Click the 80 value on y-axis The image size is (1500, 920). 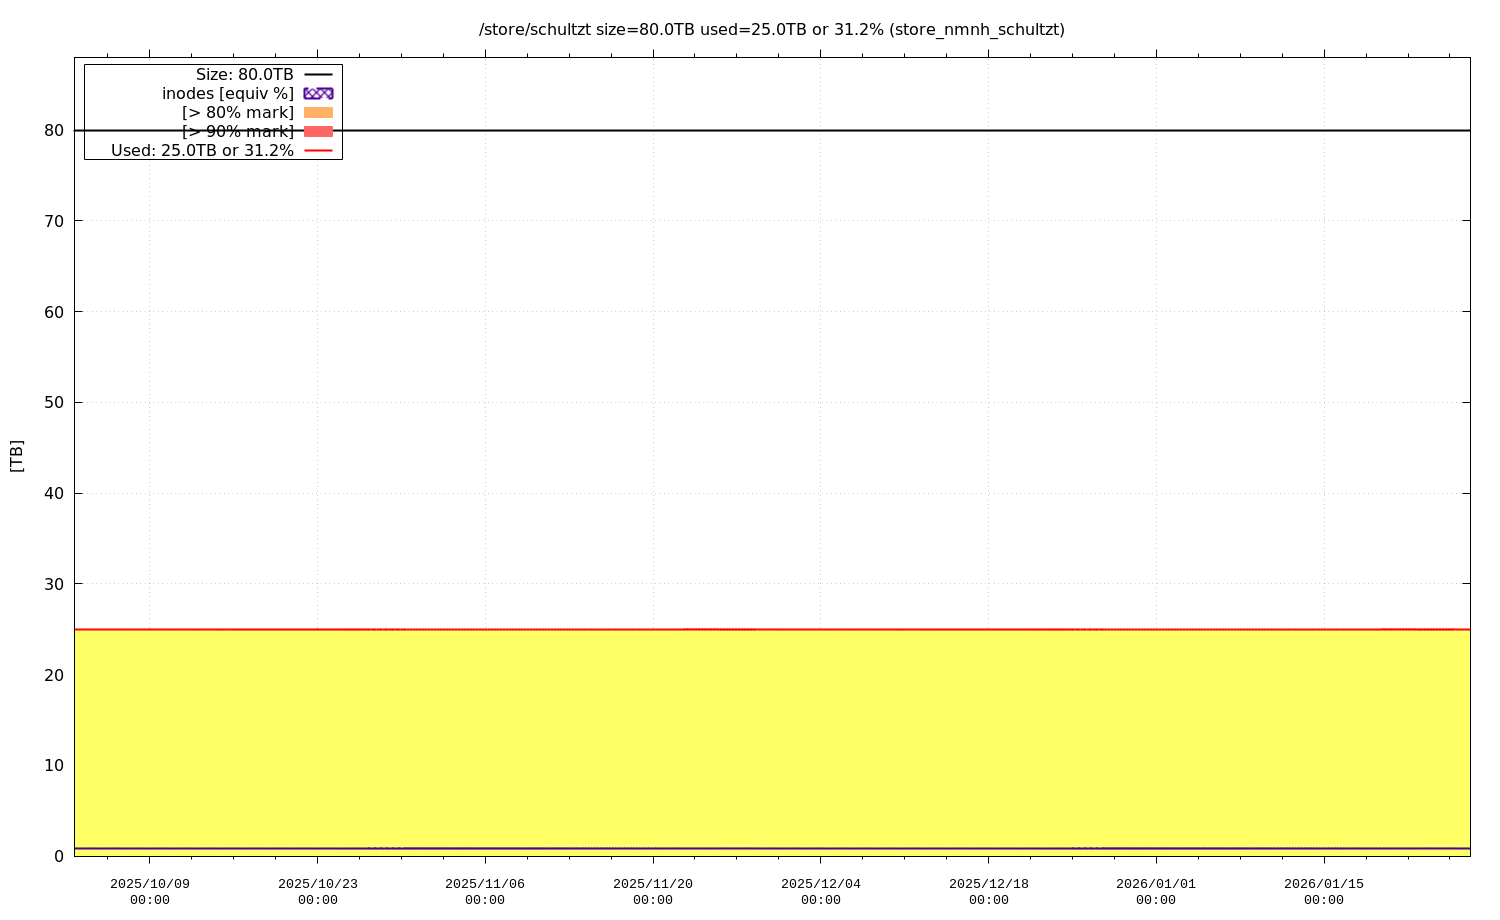54,130
